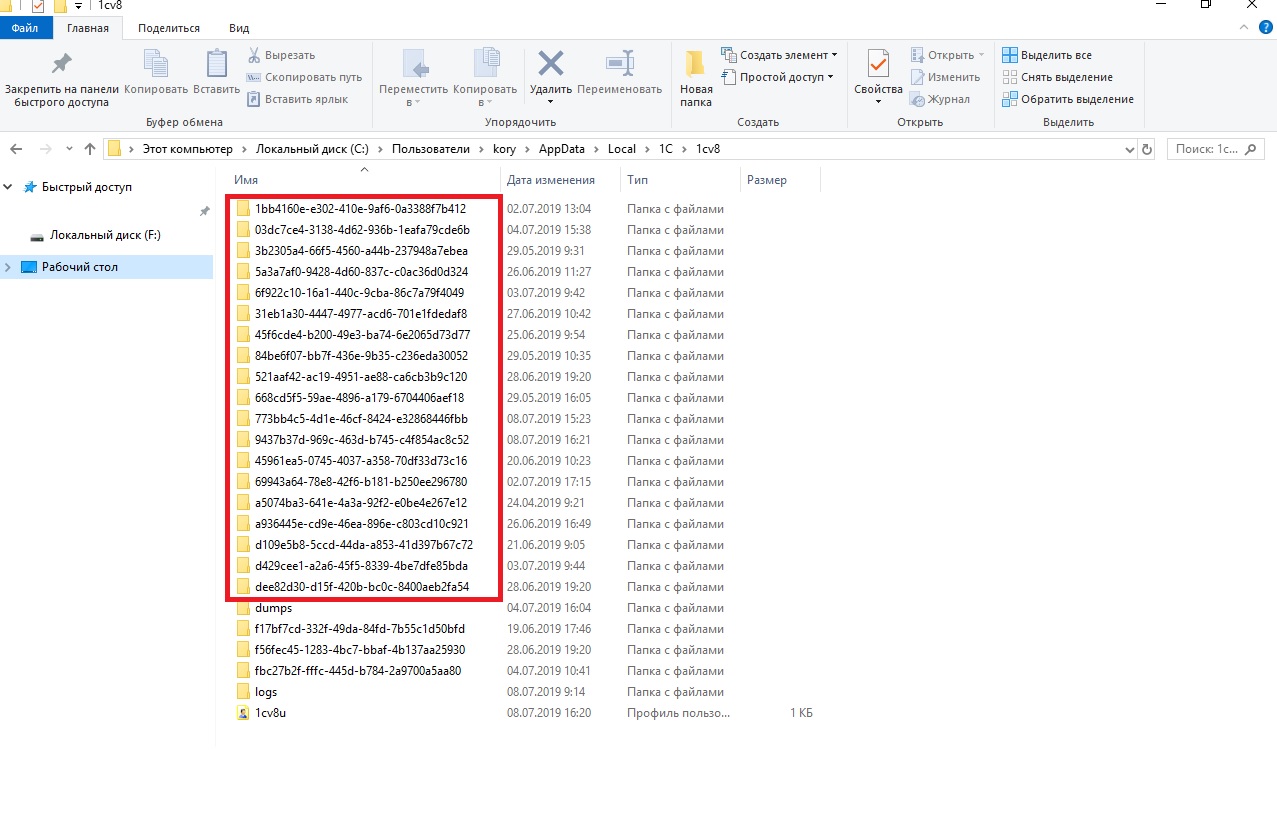Open Properties with the checkmark icon
The width and height of the screenshot is (1277, 826).
tap(878, 65)
